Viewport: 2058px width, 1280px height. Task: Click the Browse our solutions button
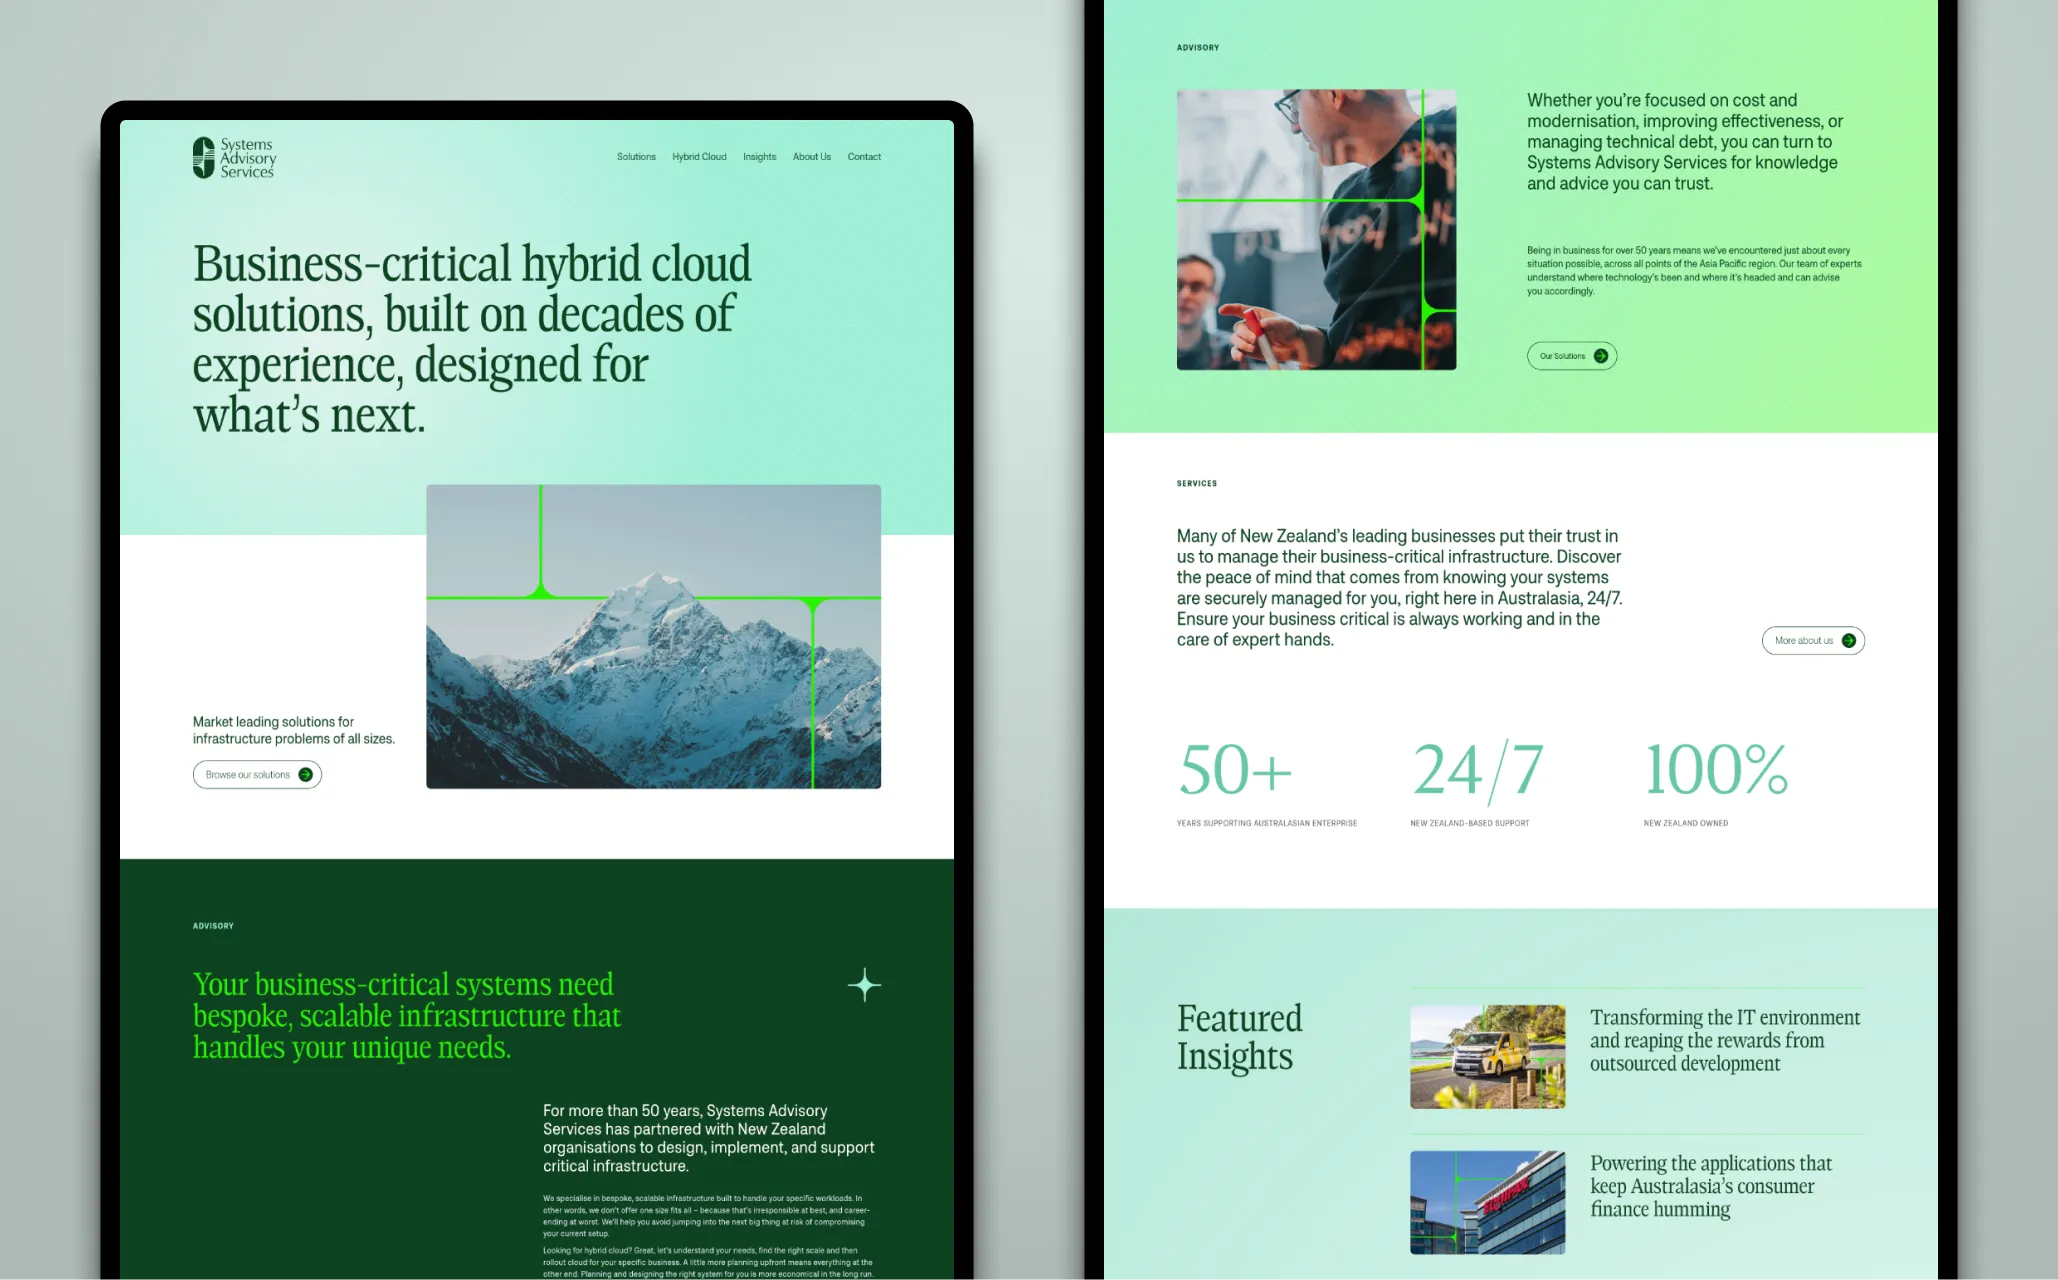click(248, 775)
